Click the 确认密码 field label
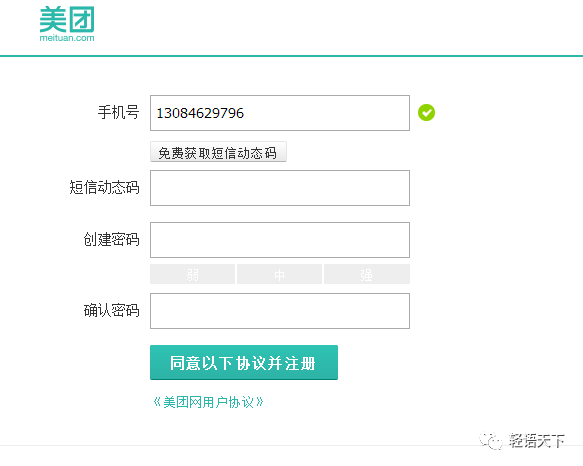This screenshot has height=466, width=583. pyautogui.click(x=112, y=310)
